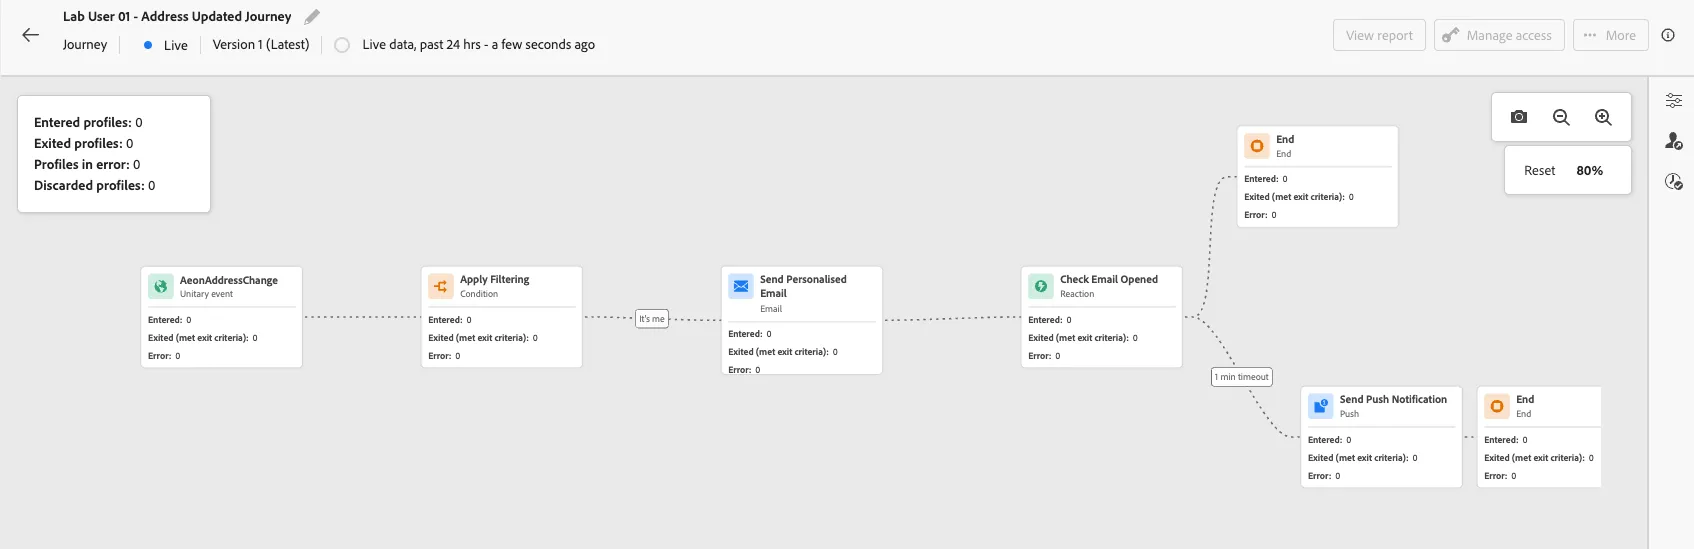This screenshot has width=1694, height=549.
Task: Select the 1 min timeout path label
Action: pos(1241,377)
